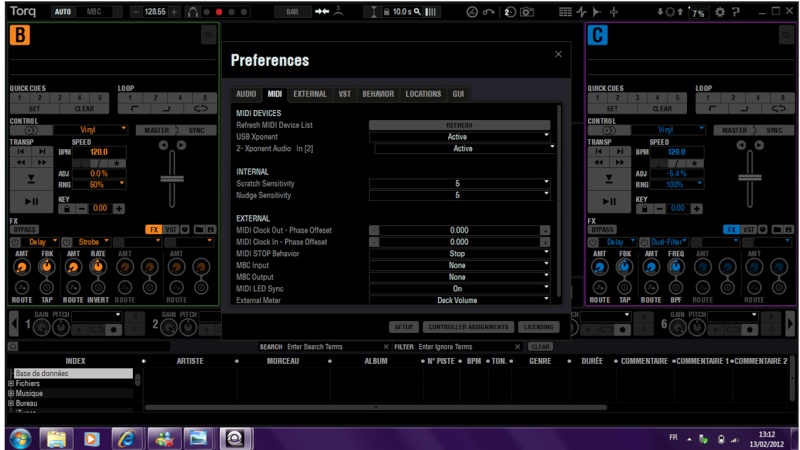This screenshot has width=800, height=450.
Task: Click the help question mark icon
Action: (736, 12)
